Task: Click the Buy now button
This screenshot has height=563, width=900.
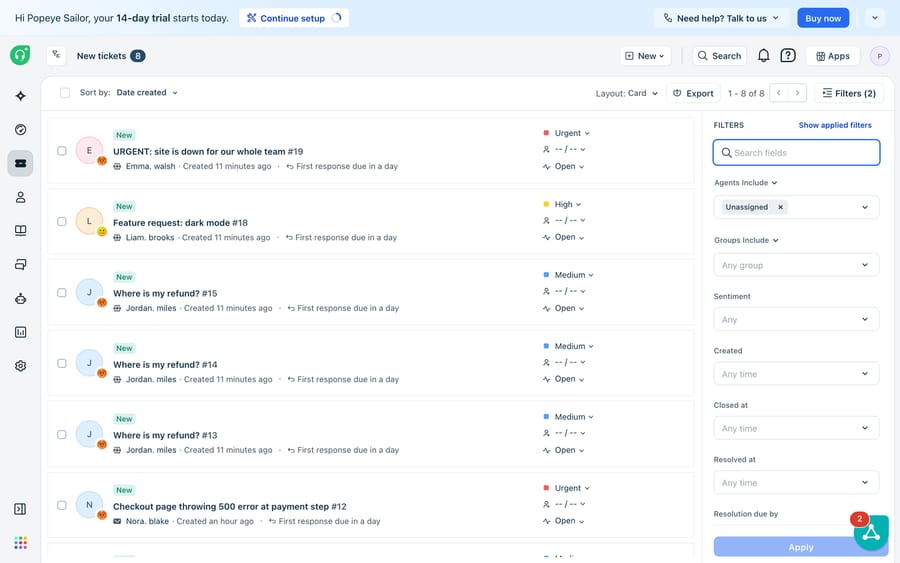Action: pyautogui.click(x=823, y=18)
